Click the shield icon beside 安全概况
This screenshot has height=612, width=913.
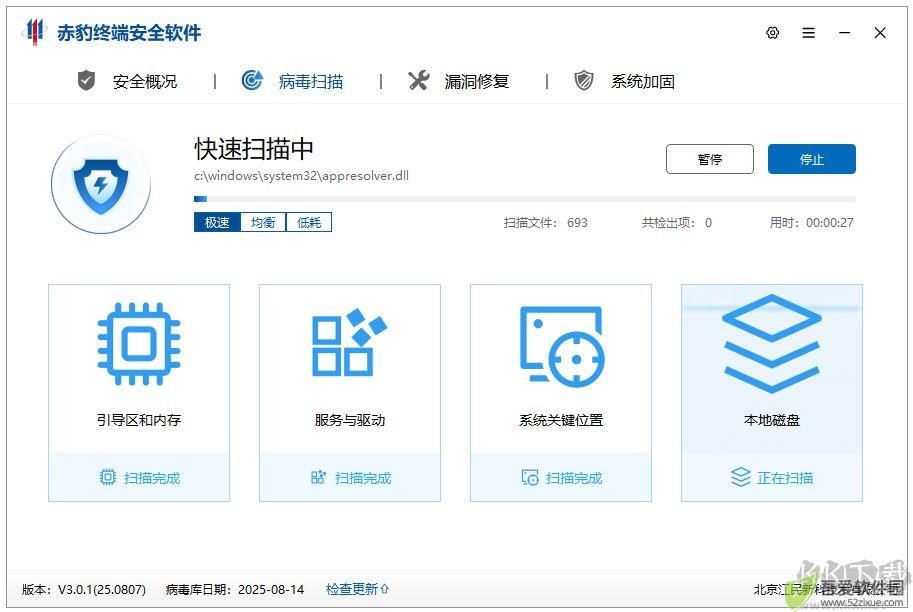pos(86,80)
